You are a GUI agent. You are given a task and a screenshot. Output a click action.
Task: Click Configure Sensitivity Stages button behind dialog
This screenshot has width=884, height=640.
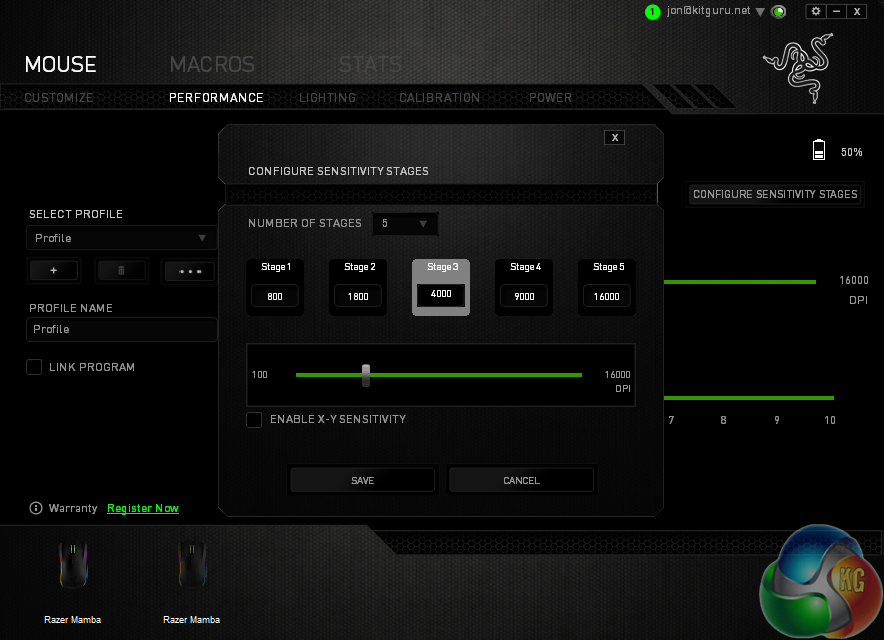[x=775, y=195]
